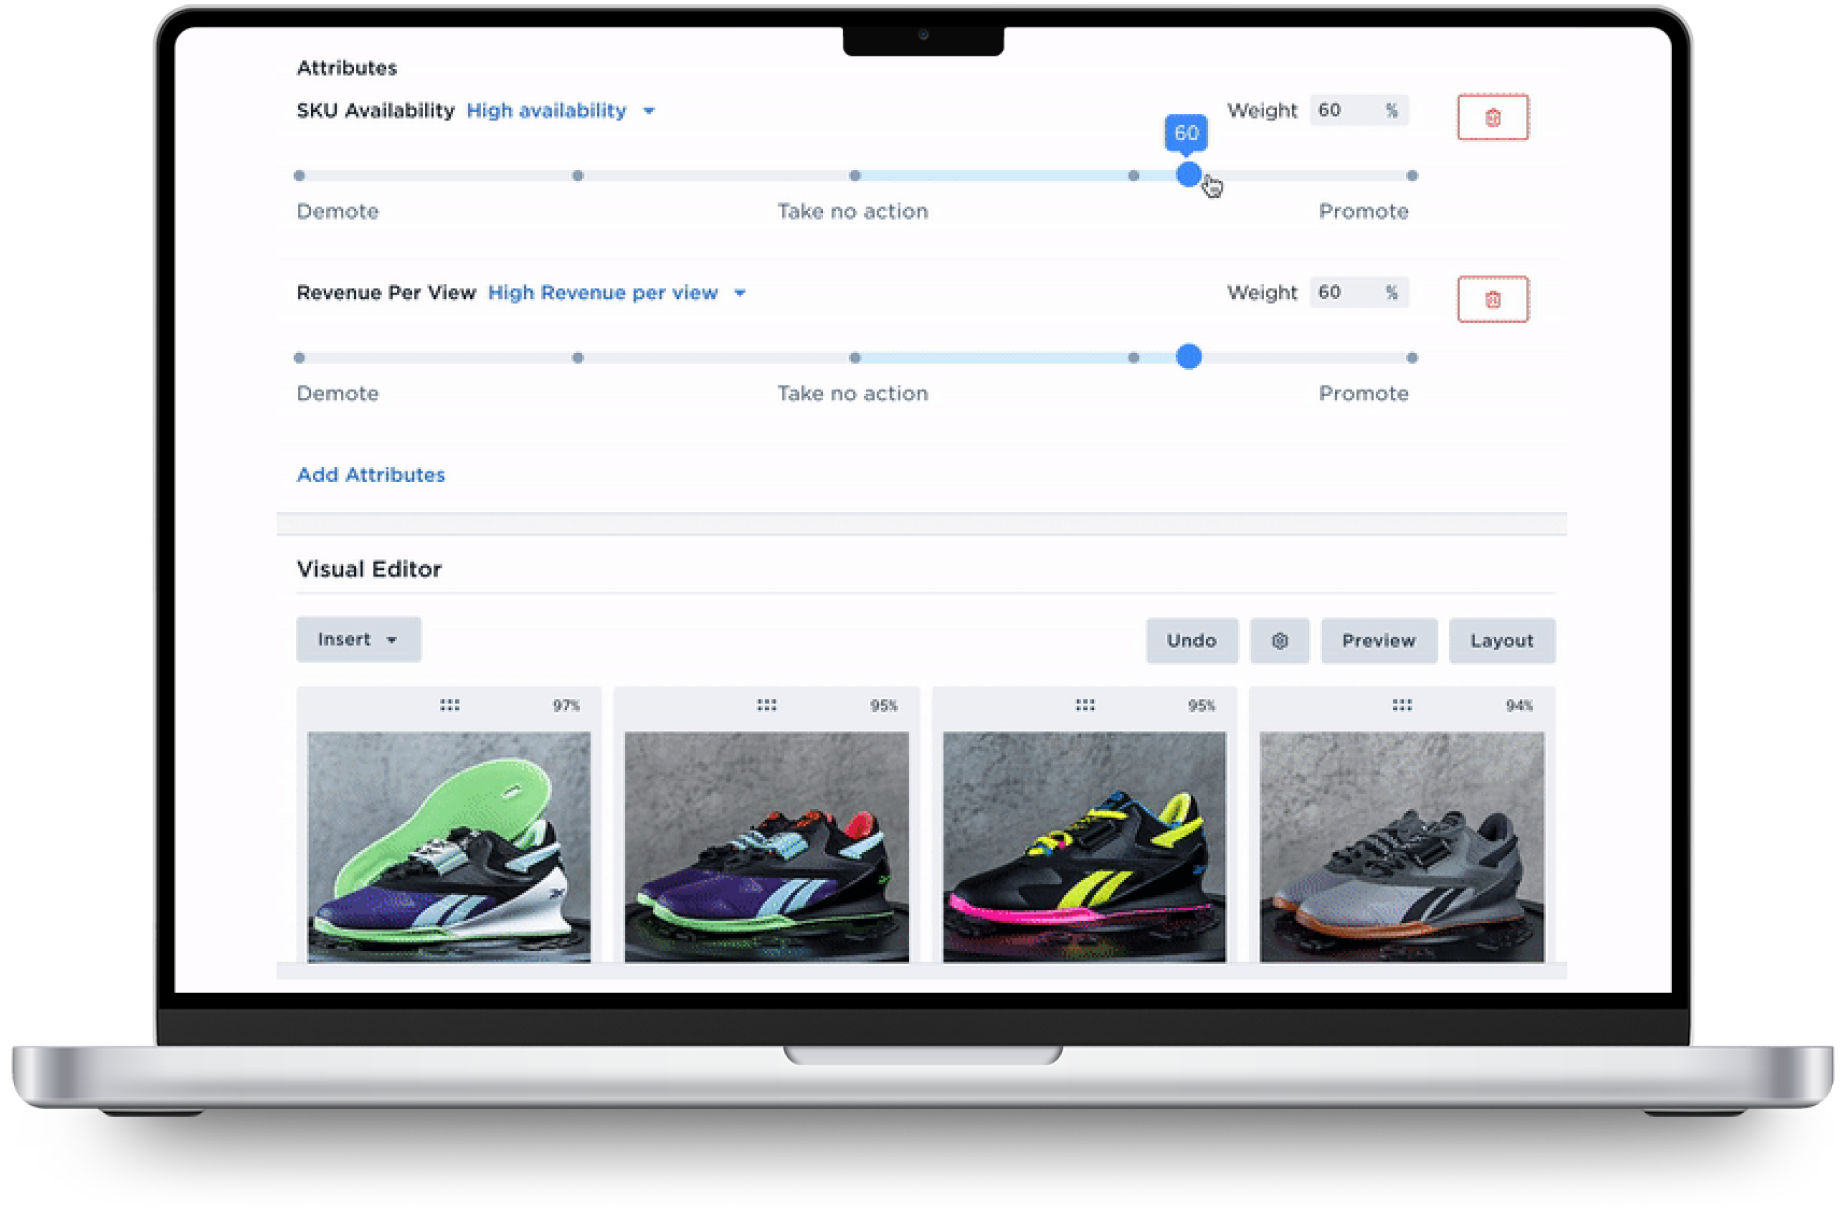Image resolution: width=1846 pixels, height=1220 pixels.
Task: Click Take no action label under SKU Availability
Action: tap(852, 212)
